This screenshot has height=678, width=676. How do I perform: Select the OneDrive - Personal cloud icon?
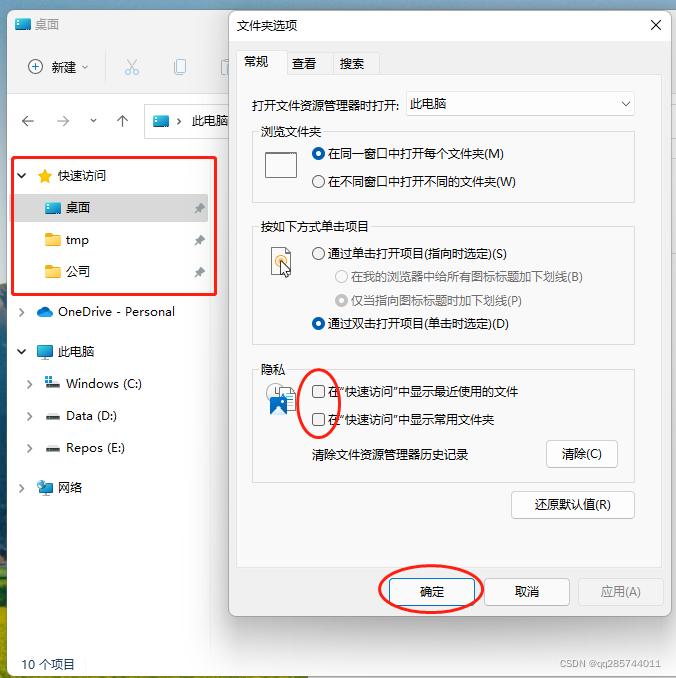click(45, 312)
